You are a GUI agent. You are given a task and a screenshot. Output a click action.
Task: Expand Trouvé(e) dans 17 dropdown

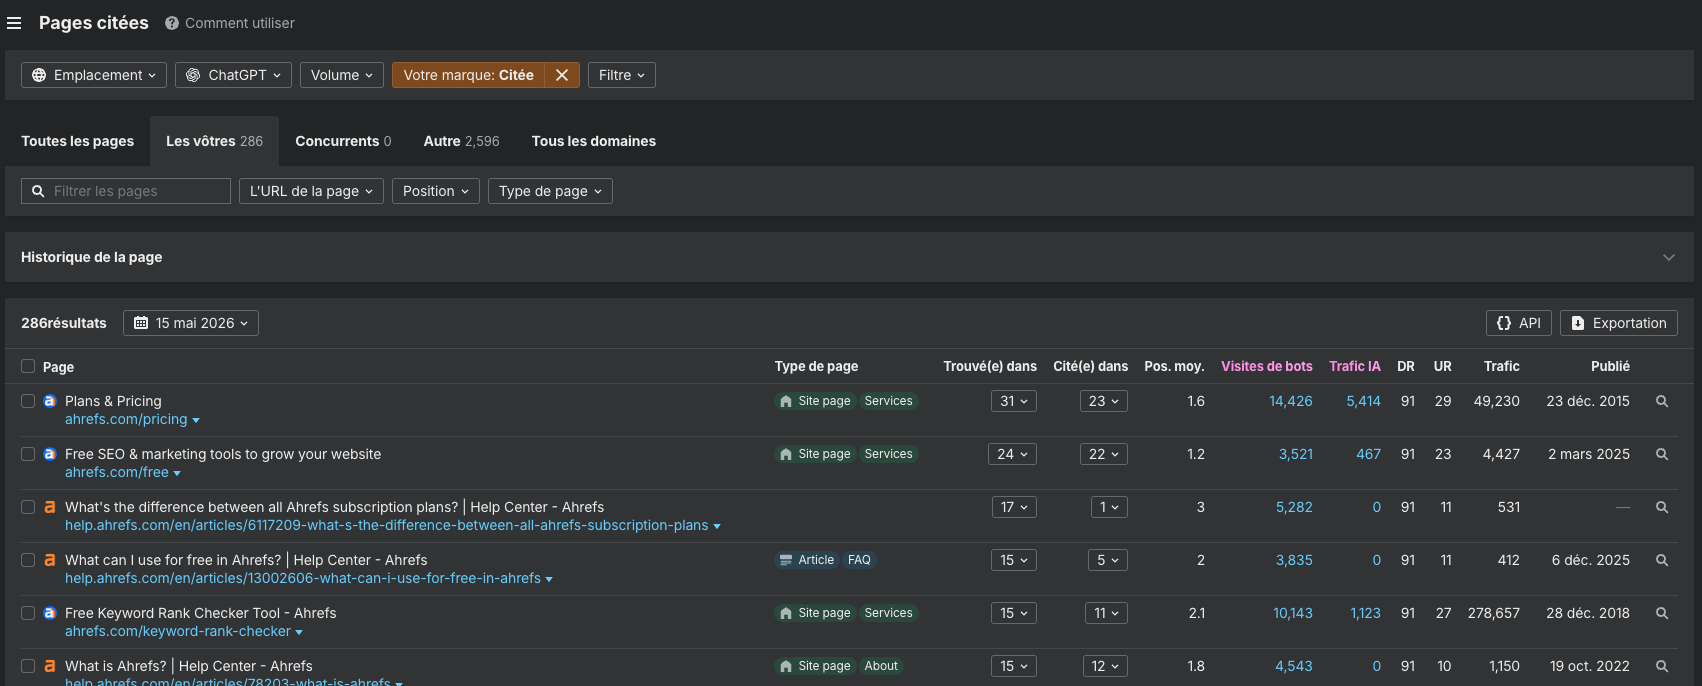[x=1014, y=507]
